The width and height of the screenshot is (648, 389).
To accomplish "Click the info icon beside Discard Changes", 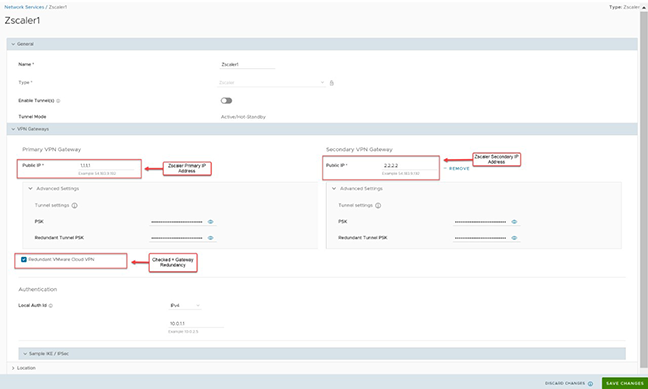I will 590,384.
